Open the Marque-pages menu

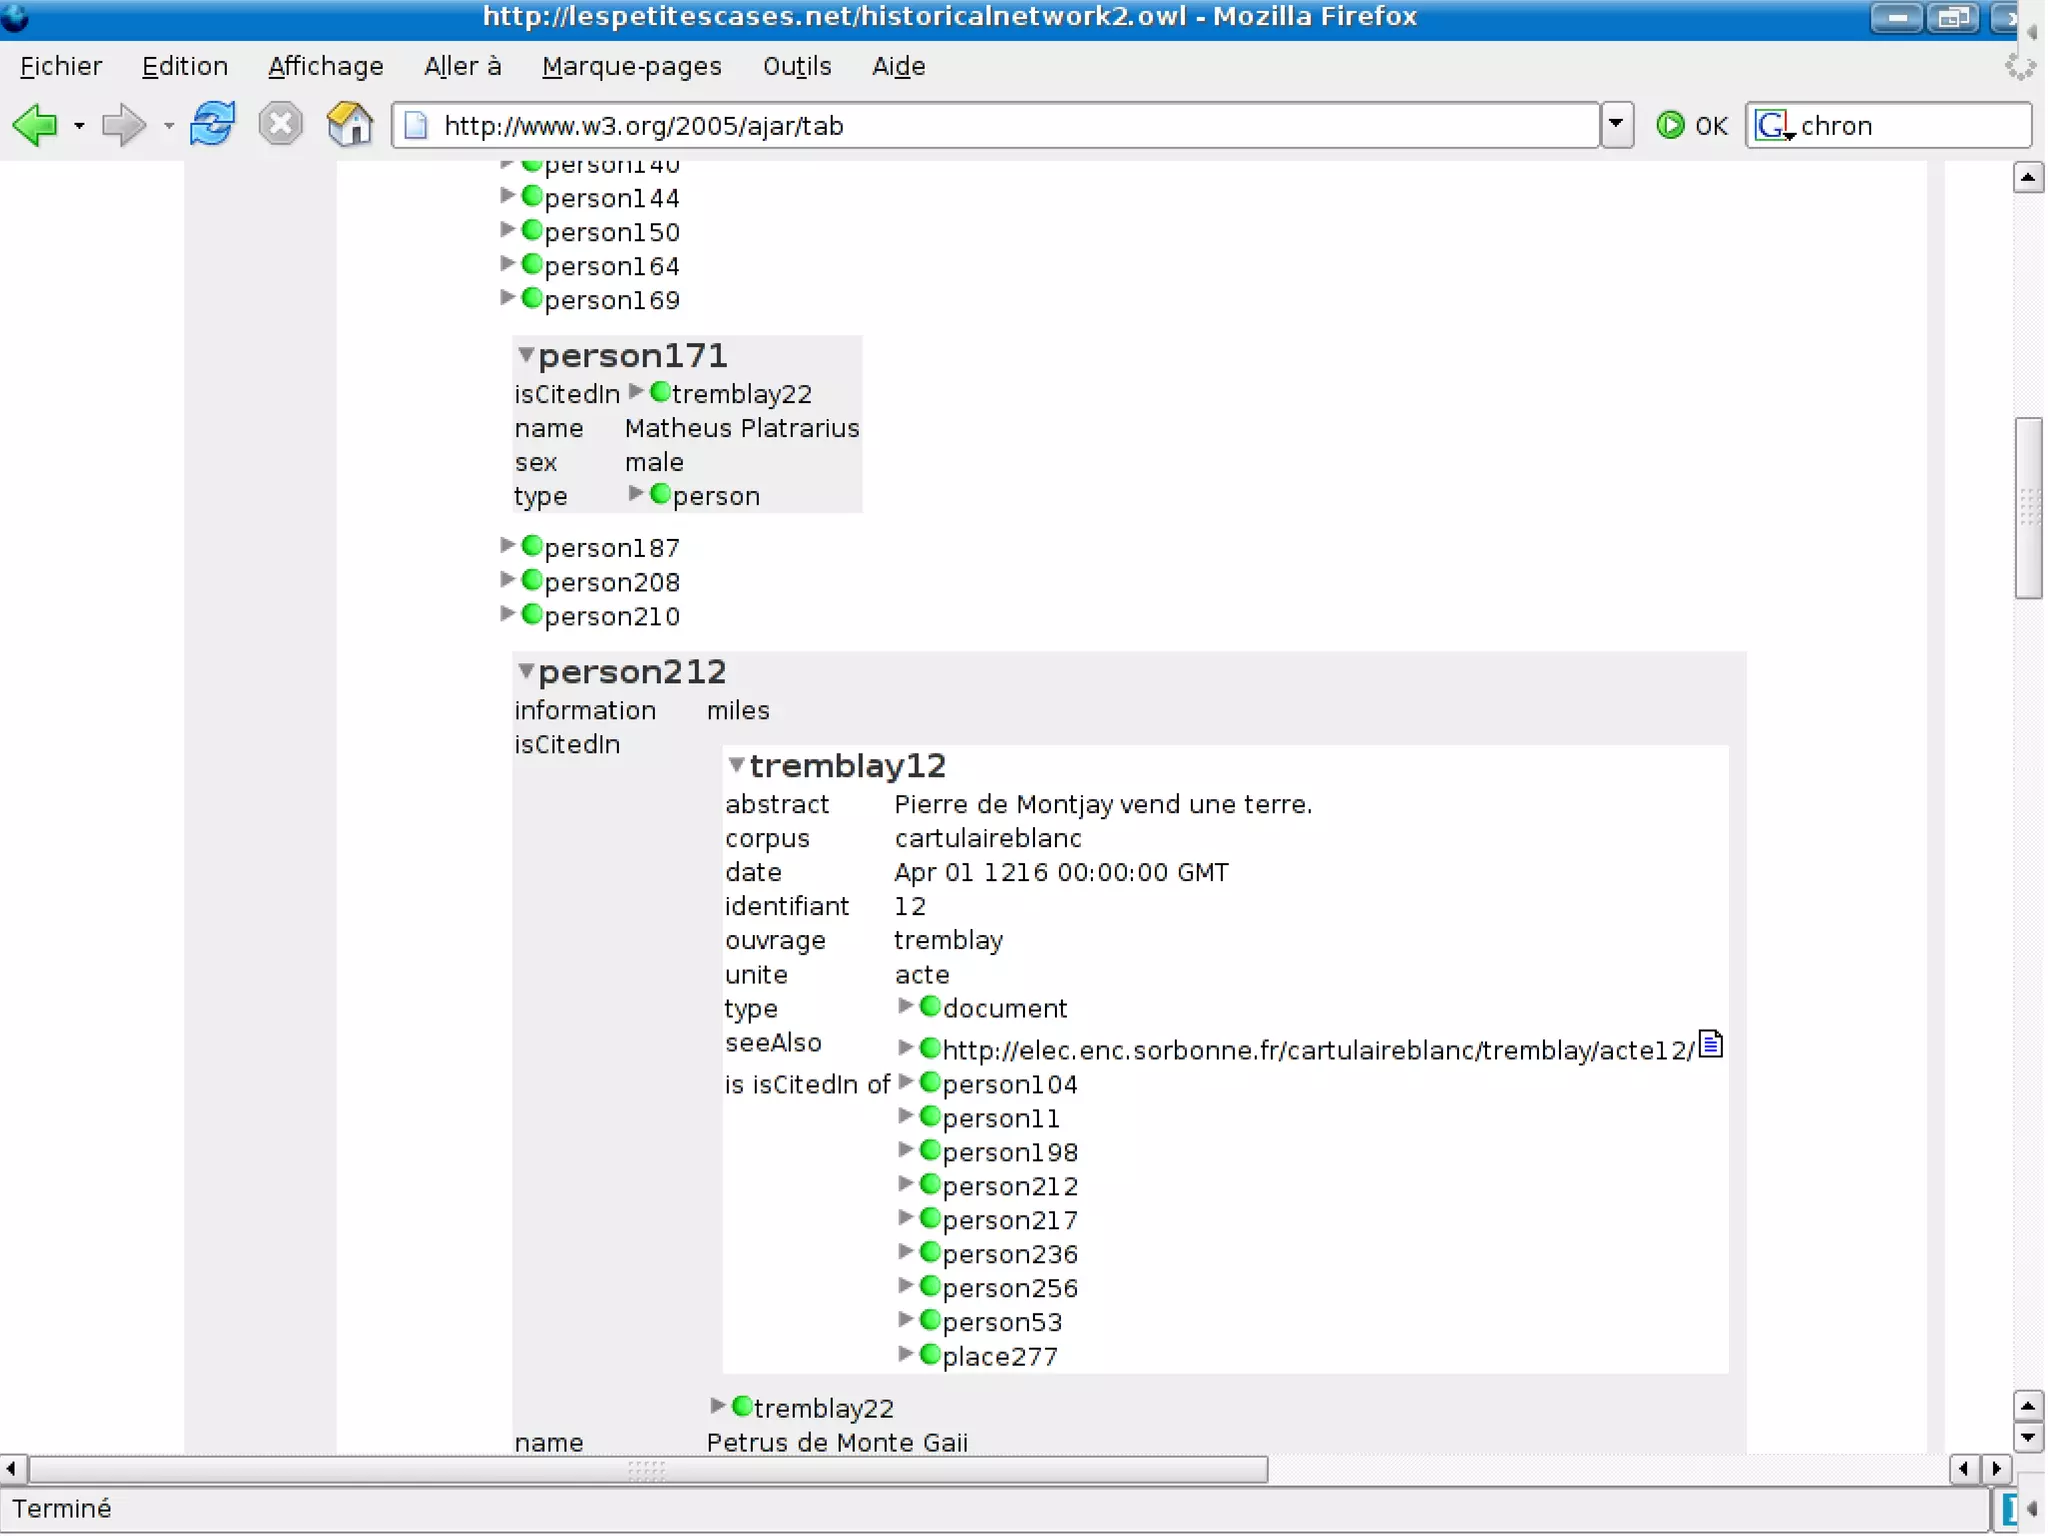pyautogui.click(x=631, y=66)
